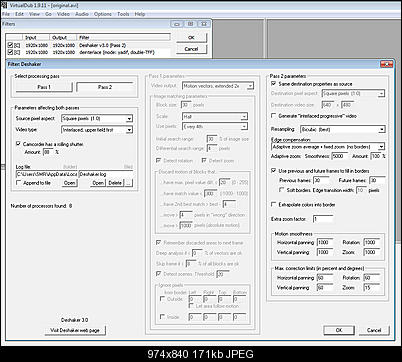Open Edge compensation dropdown

328,147
